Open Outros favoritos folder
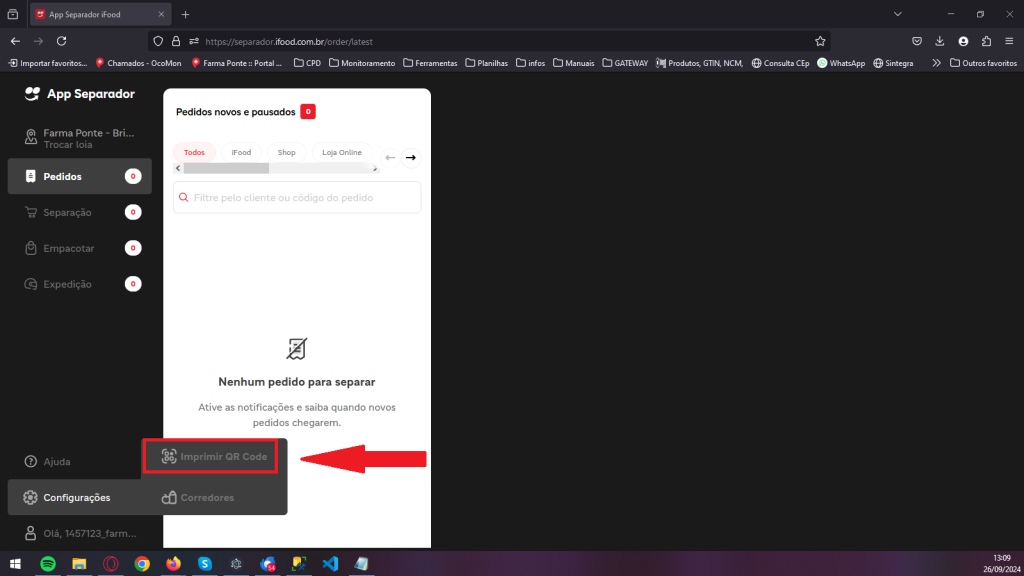Viewport: 1024px width, 576px height. (983, 63)
